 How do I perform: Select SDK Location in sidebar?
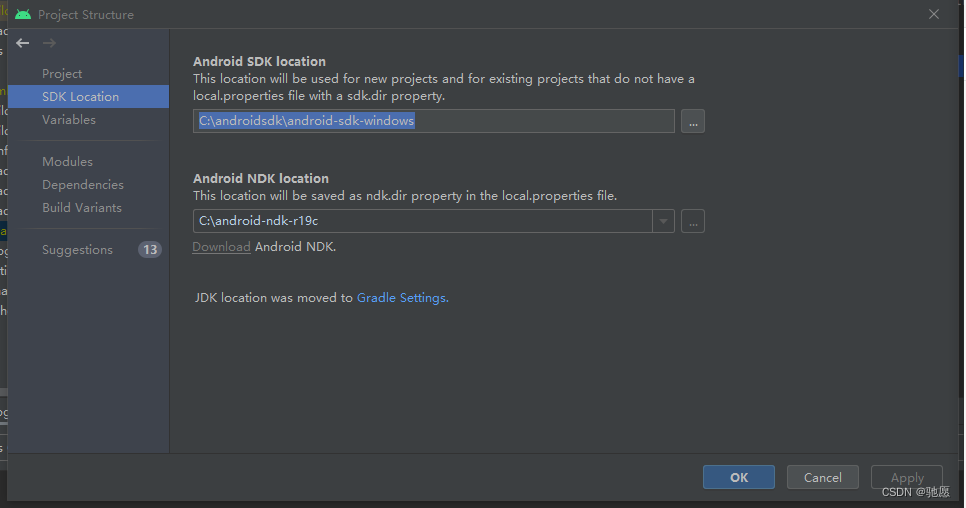coord(88,97)
